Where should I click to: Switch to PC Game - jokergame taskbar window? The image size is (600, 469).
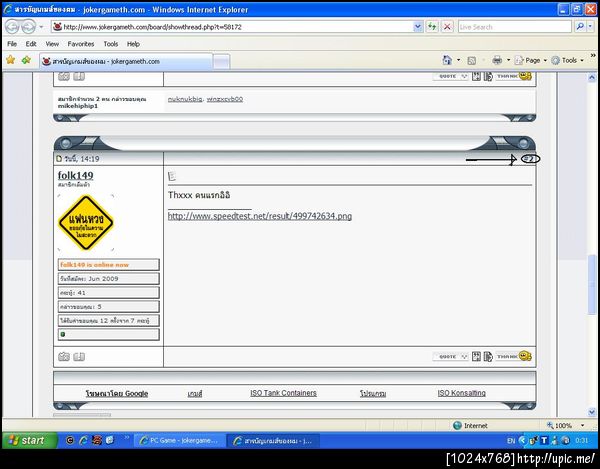(x=178, y=441)
